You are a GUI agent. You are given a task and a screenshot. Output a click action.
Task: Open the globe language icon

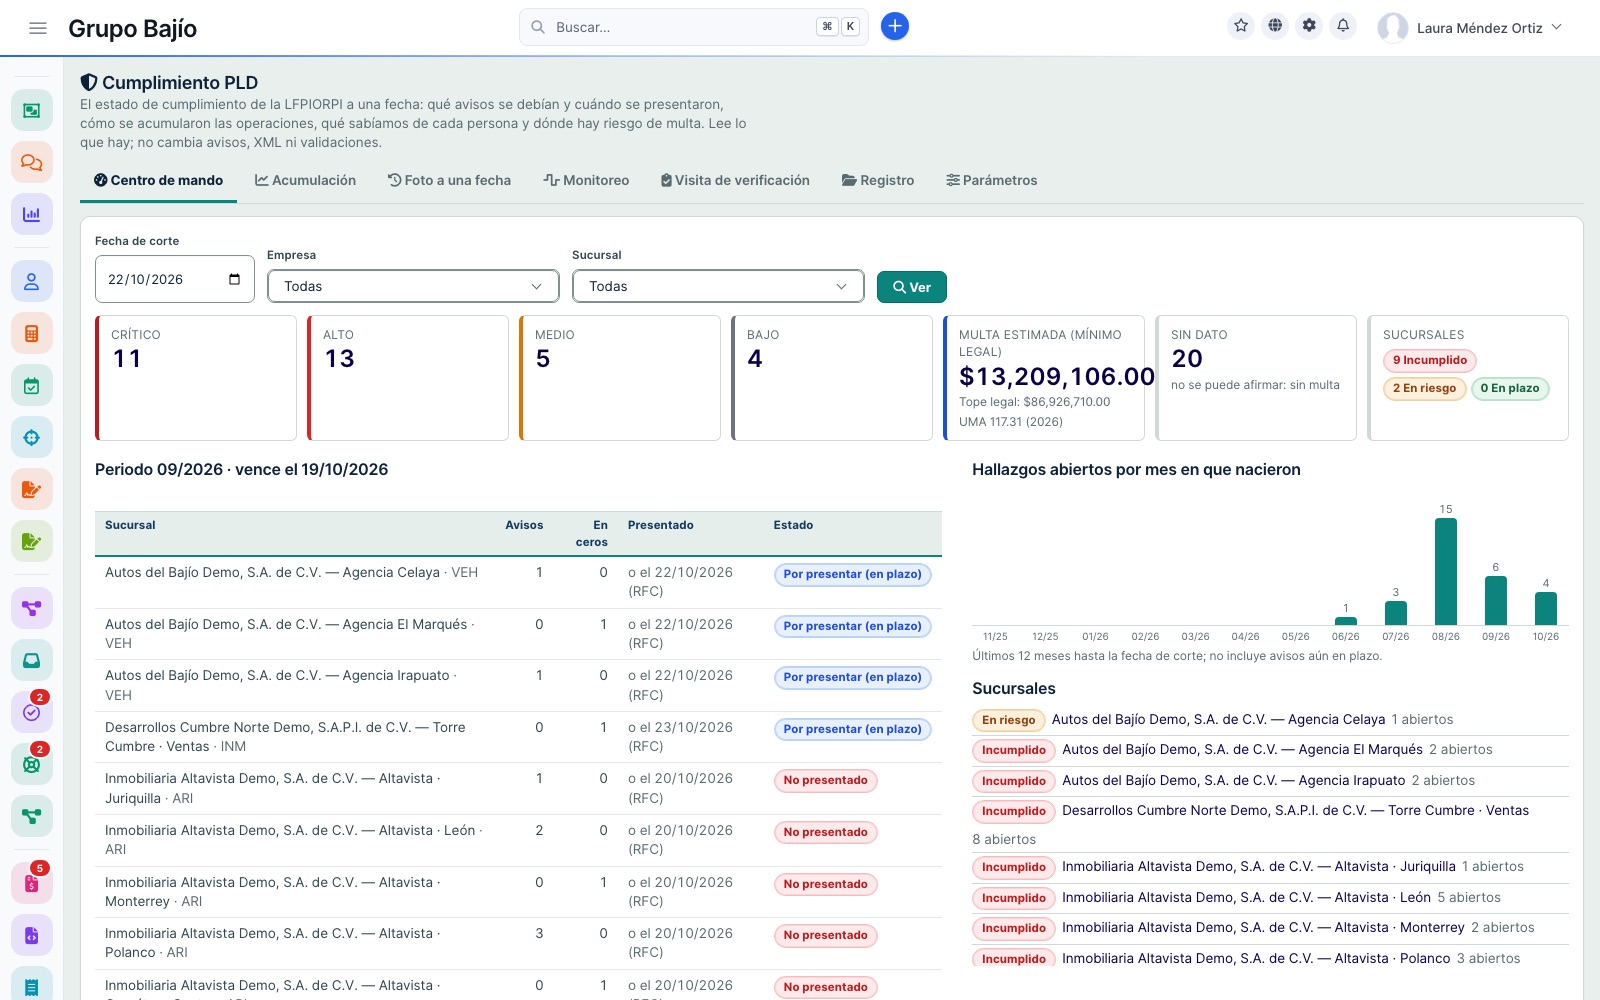(1275, 26)
